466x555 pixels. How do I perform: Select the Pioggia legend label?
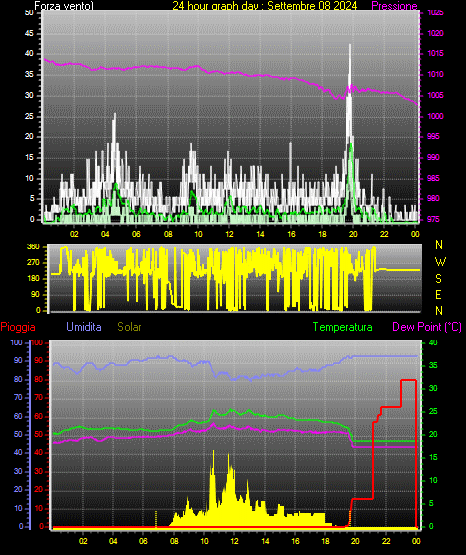18,327
